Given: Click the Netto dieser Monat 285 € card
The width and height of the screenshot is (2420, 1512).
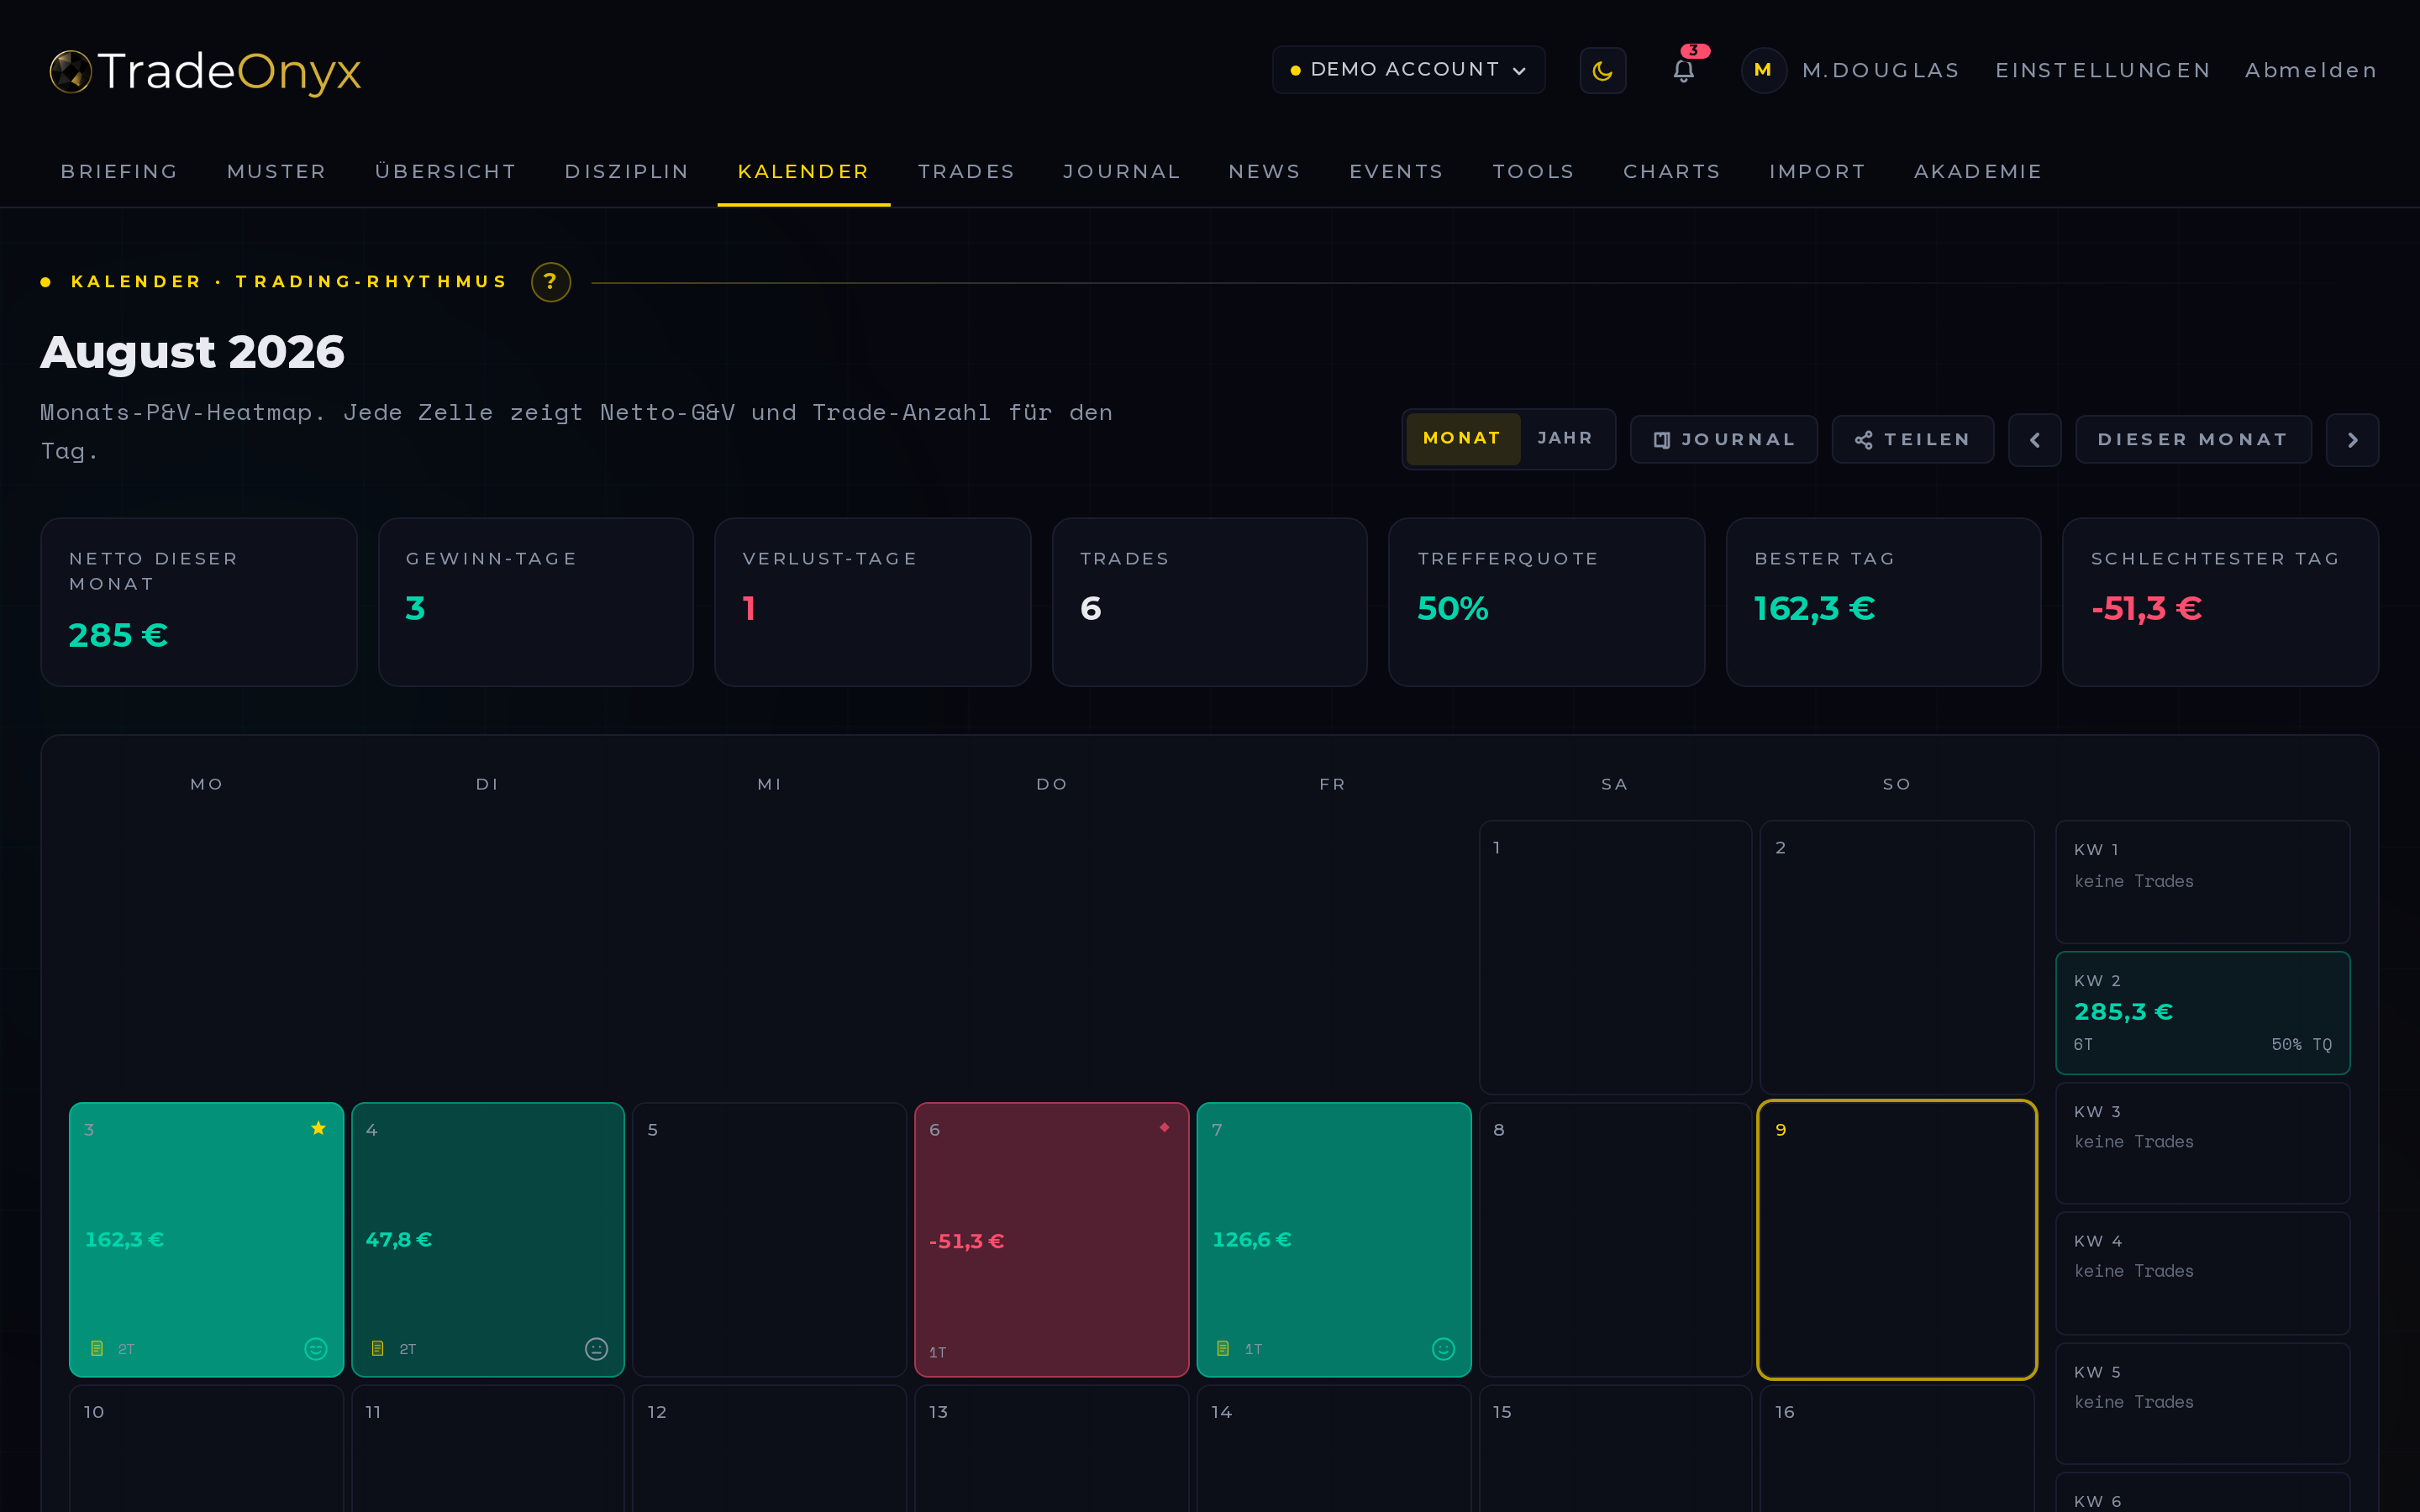Looking at the screenshot, I should coord(199,601).
